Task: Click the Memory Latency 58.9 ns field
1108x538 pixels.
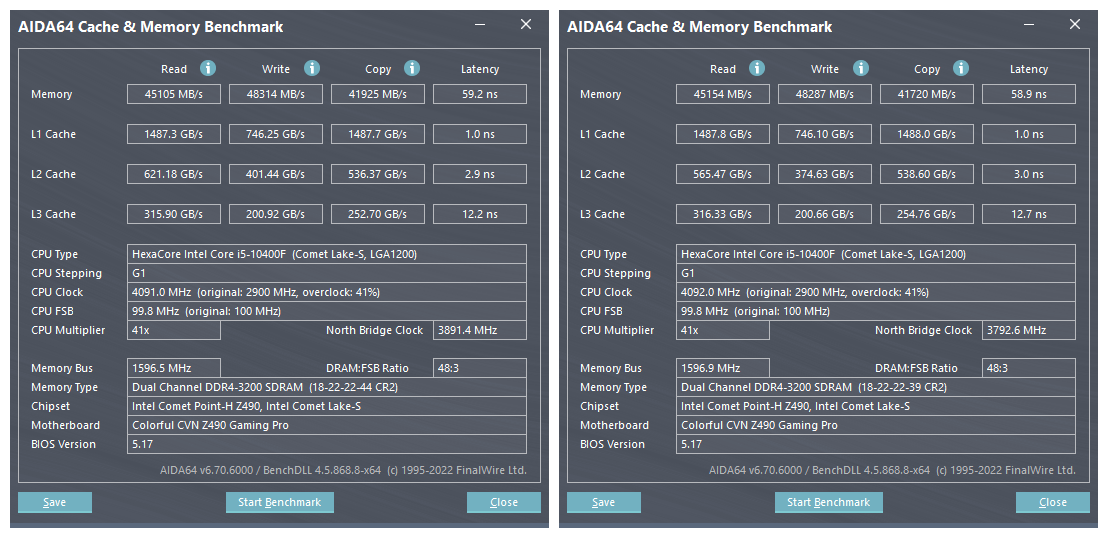Action: click(x=1028, y=94)
